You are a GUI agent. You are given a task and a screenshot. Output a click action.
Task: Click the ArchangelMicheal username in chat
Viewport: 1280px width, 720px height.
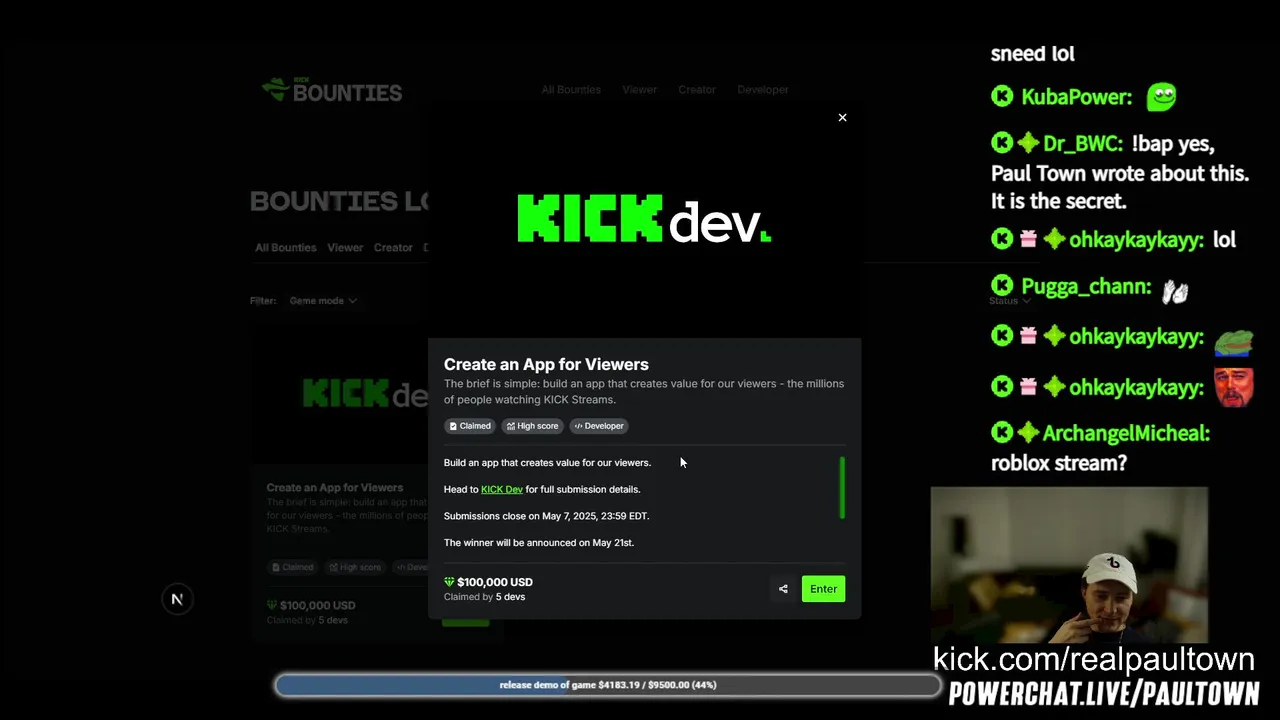tap(1126, 434)
